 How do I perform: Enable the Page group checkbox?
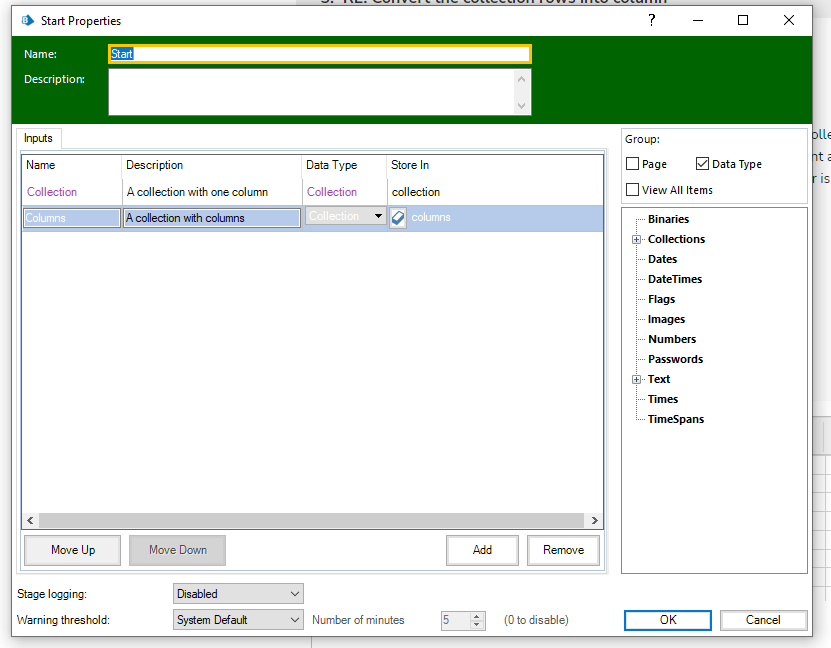[632, 164]
